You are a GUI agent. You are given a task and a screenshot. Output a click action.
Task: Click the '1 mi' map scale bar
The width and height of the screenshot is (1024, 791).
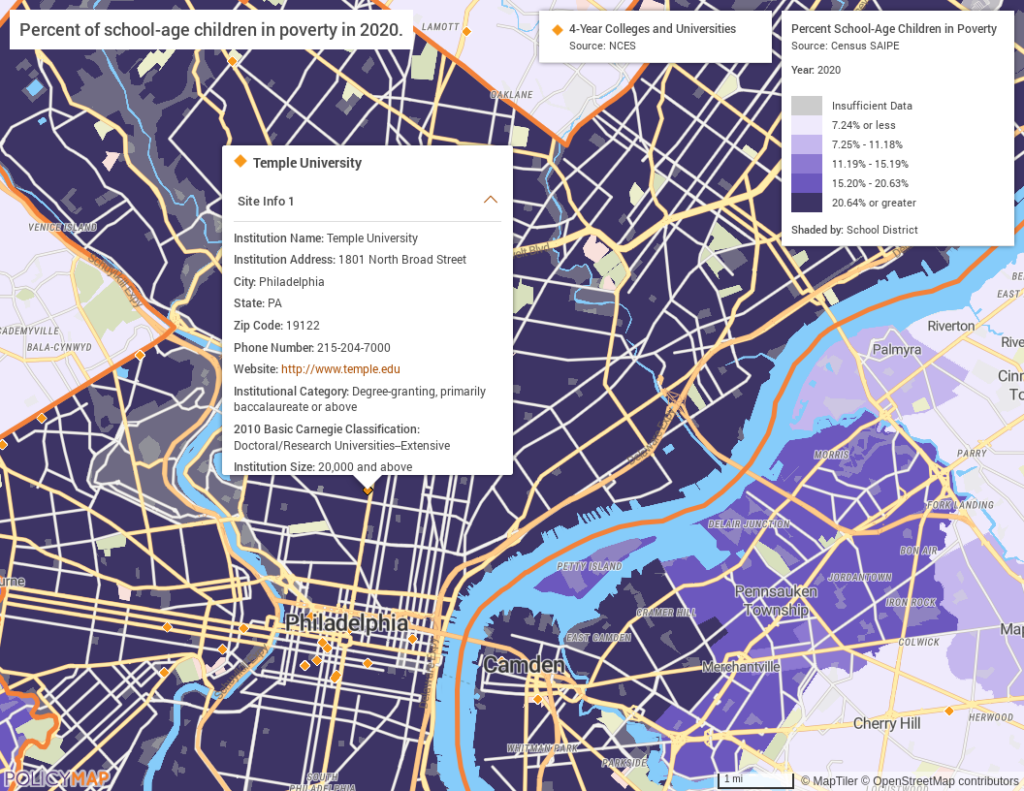pos(756,780)
